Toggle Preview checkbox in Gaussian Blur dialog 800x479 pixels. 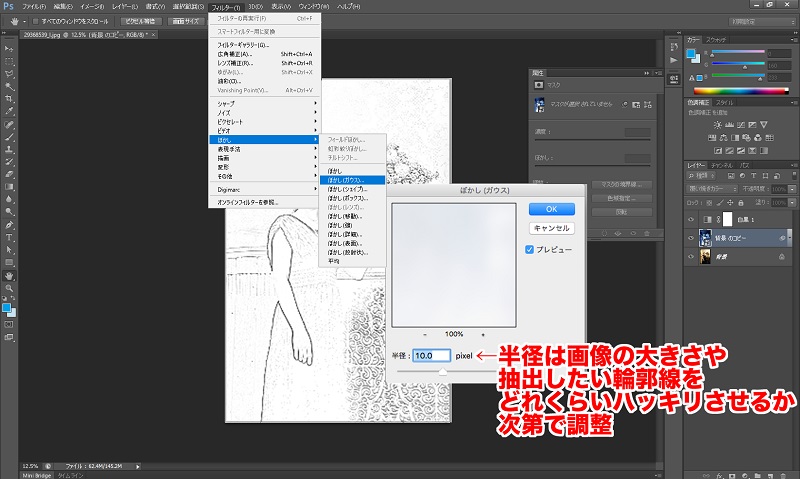tap(530, 249)
